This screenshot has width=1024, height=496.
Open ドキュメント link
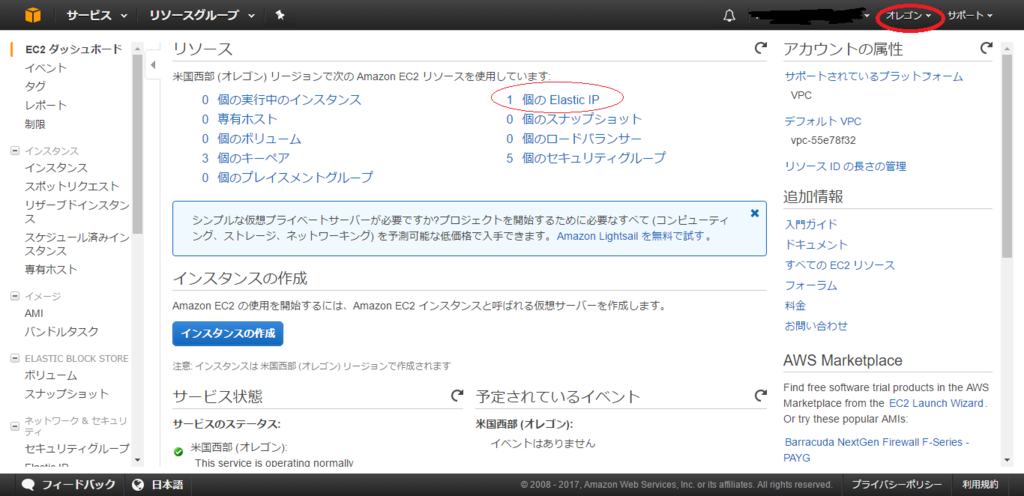pos(816,245)
